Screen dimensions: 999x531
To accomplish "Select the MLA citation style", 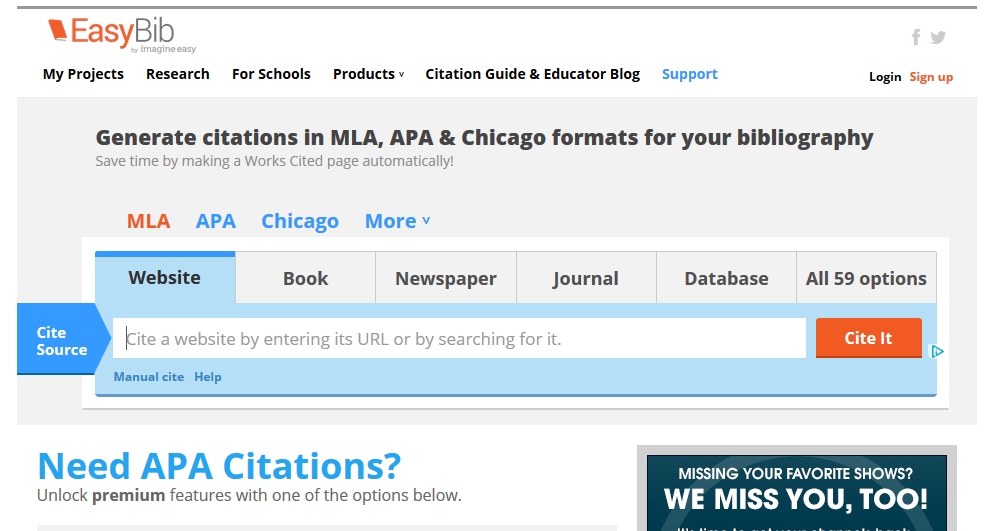I will click(x=148, y=221).
